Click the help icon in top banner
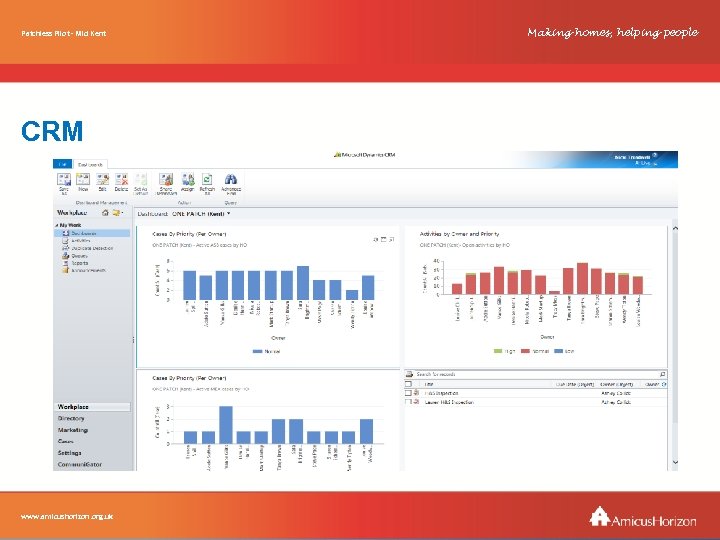Viewport: 720px width, 540px height. 655,155
